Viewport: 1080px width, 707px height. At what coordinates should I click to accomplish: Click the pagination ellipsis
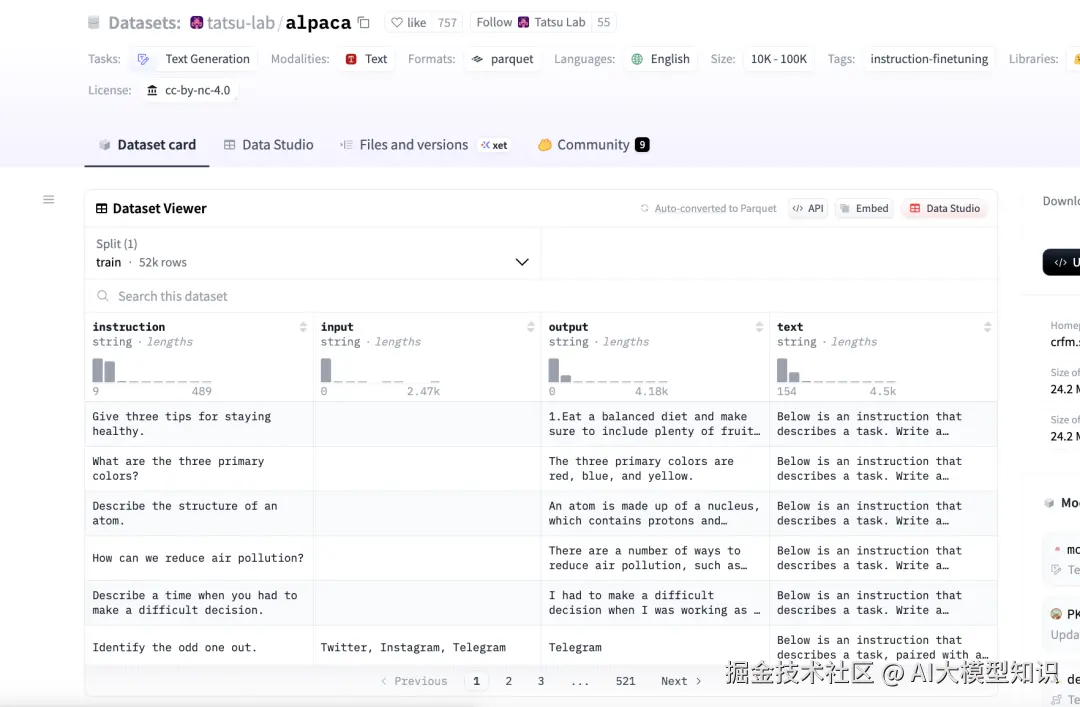[580, 681]
